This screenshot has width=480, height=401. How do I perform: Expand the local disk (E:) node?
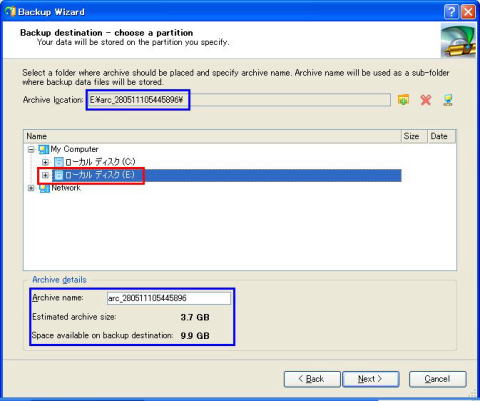pyautogui.click(x=45, y=175)
